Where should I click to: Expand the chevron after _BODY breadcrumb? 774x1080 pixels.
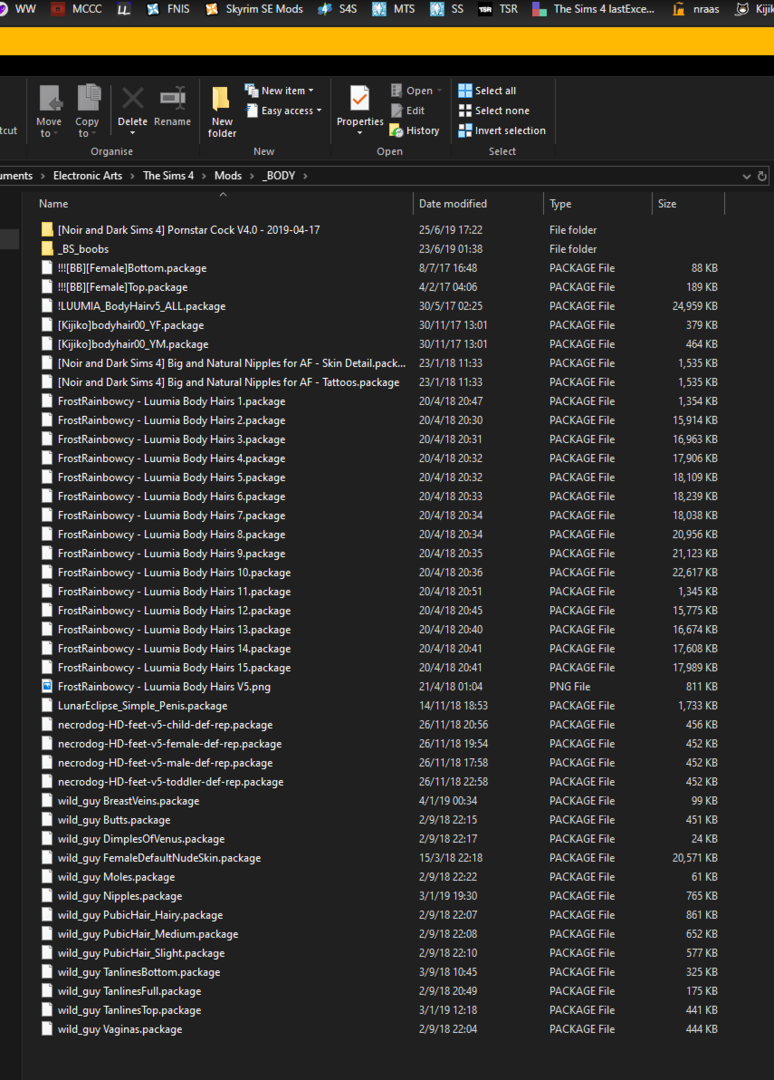pyautogui.click(x=305, y=176)
